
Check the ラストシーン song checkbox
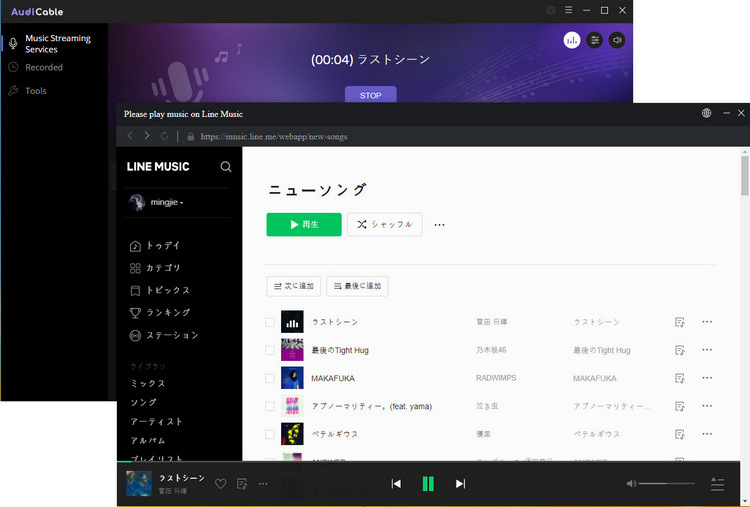(270, 322)
